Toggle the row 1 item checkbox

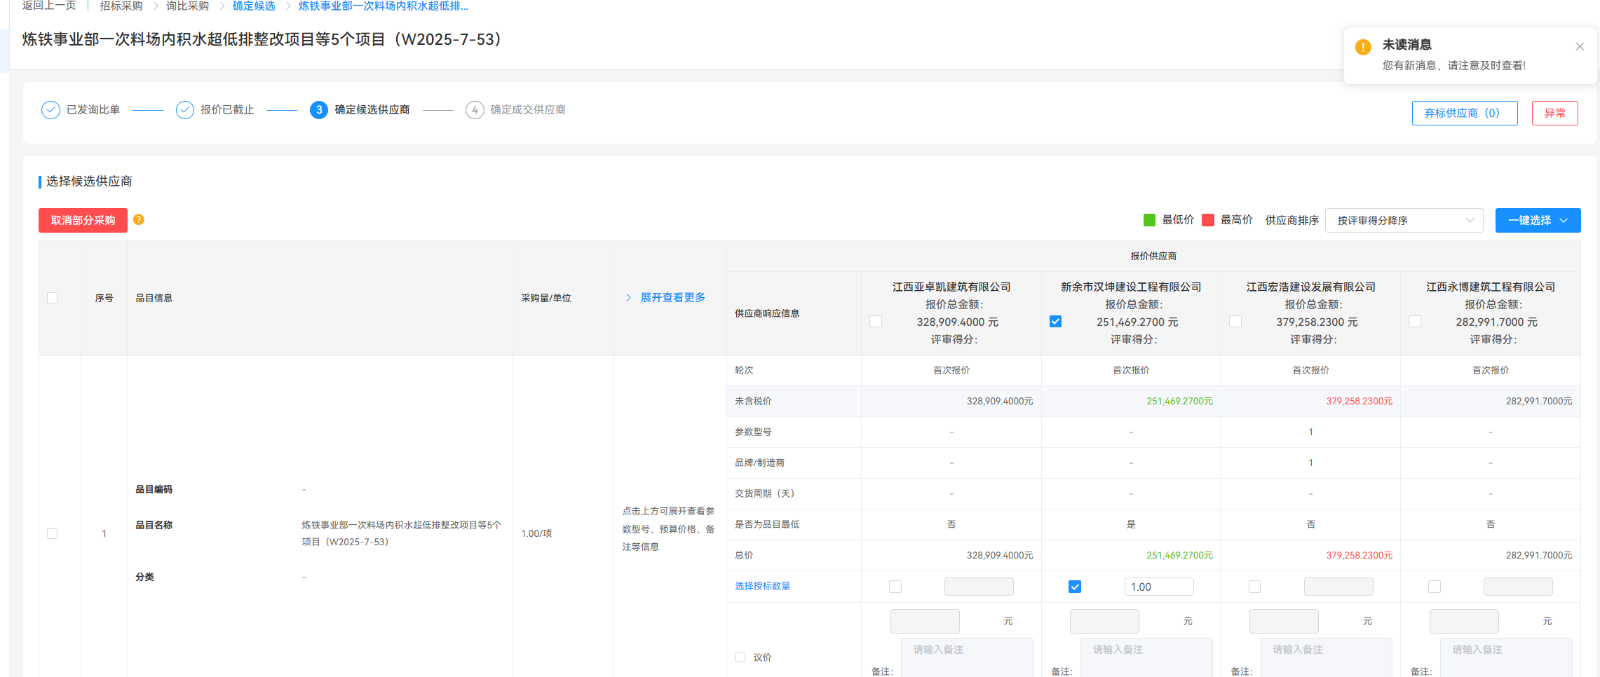[x=53, y=534]
